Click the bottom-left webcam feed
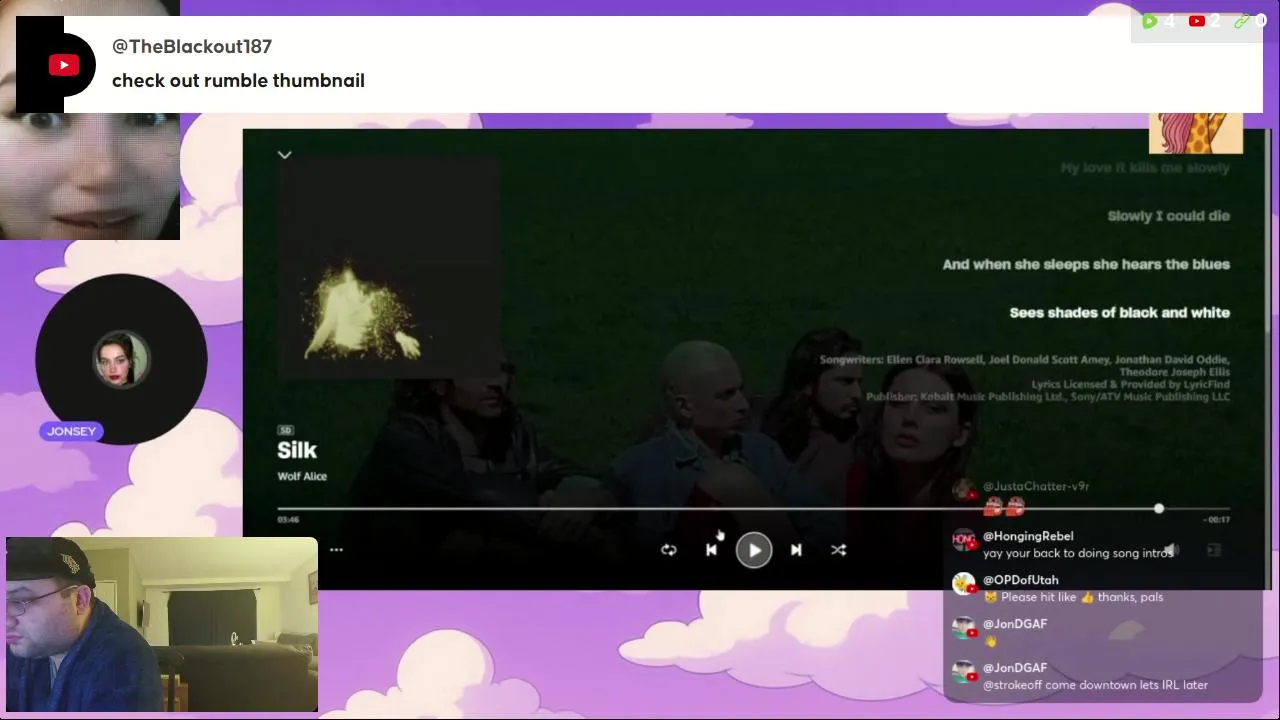 pos(162,624)
